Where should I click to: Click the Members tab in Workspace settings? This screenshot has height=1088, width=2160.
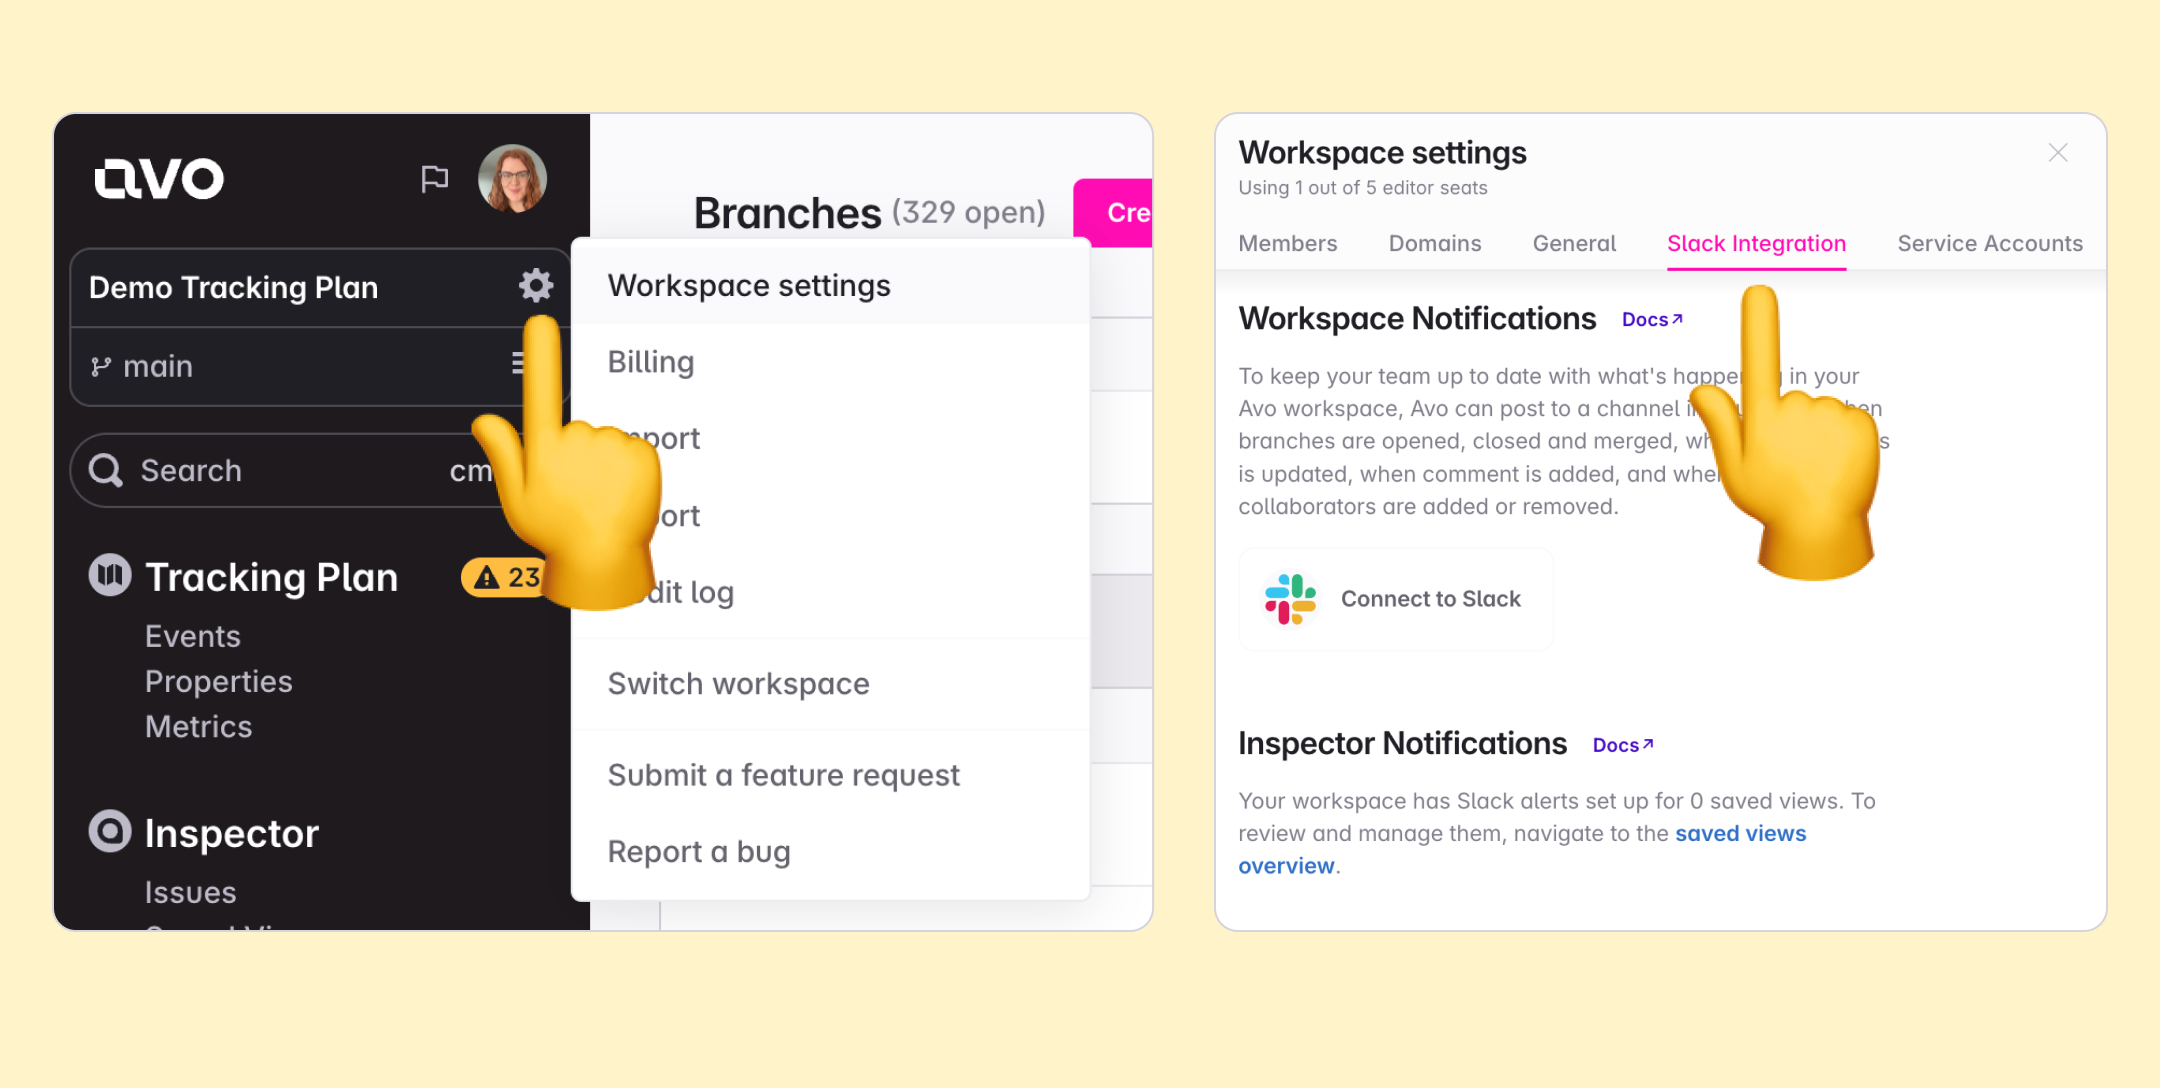point(1286,243)
